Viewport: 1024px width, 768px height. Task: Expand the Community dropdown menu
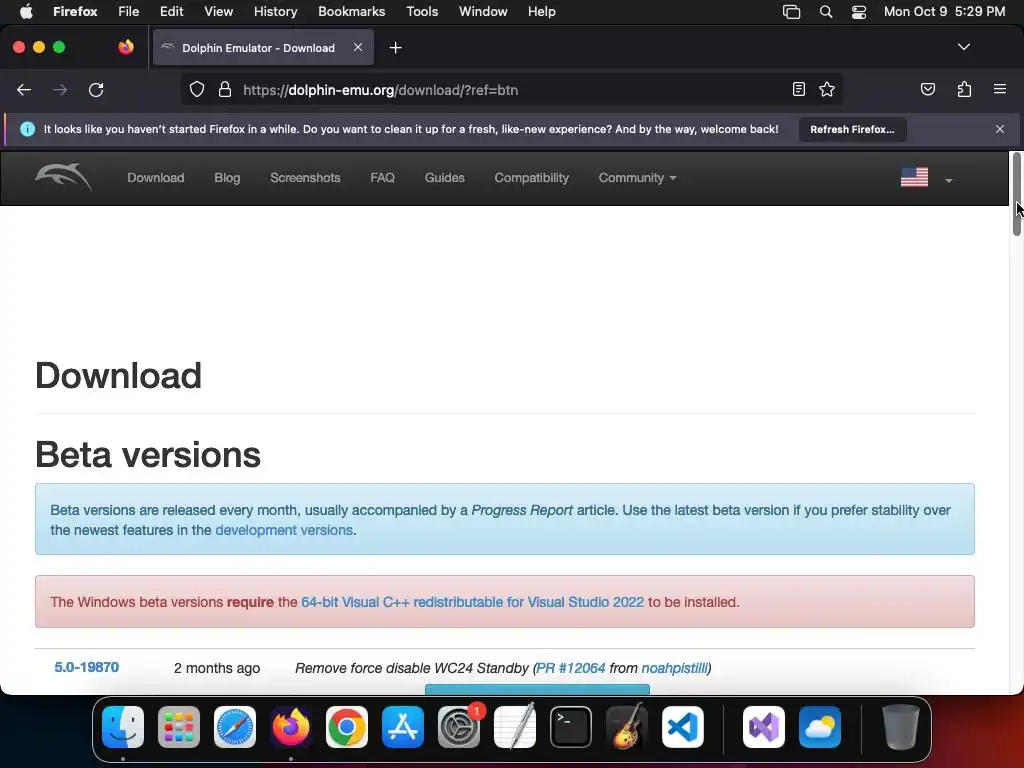coord(637,178)
